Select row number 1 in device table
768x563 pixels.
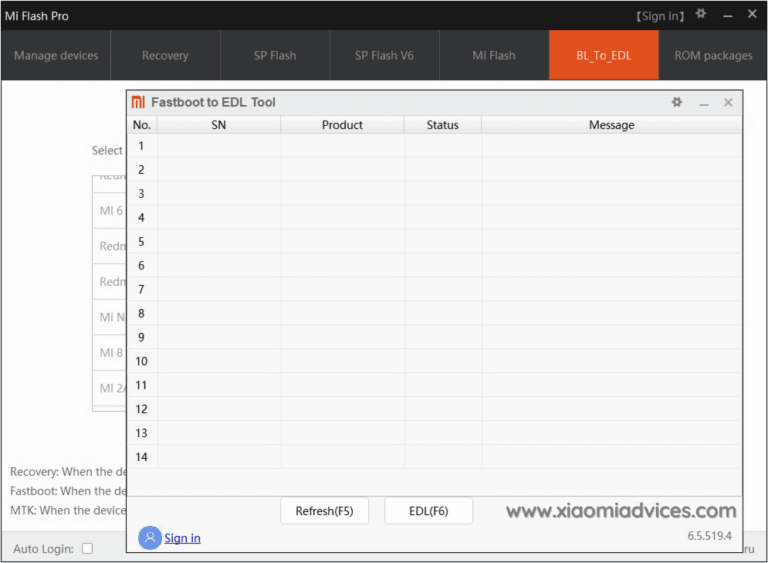(434, 146)
